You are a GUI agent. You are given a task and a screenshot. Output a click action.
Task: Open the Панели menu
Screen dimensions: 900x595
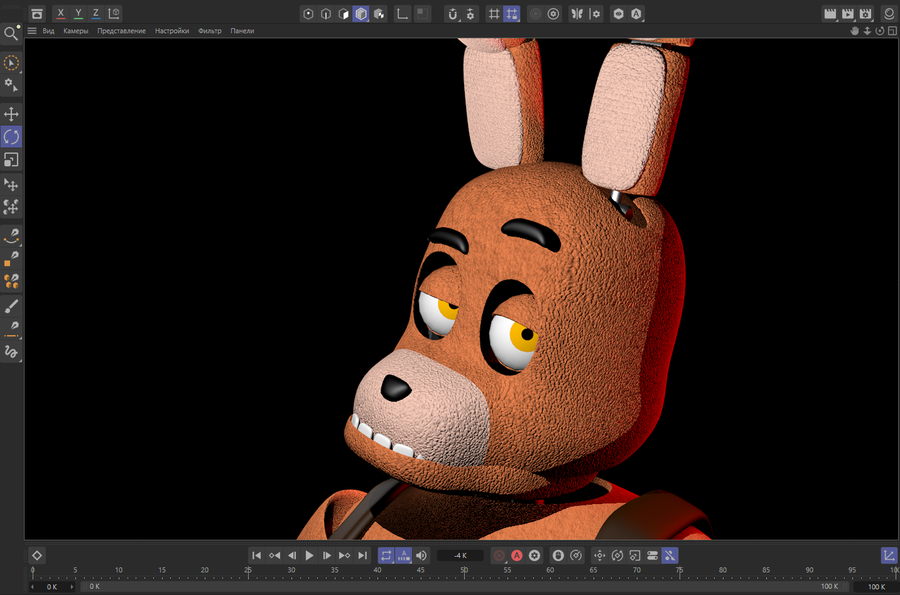(242, 31)
